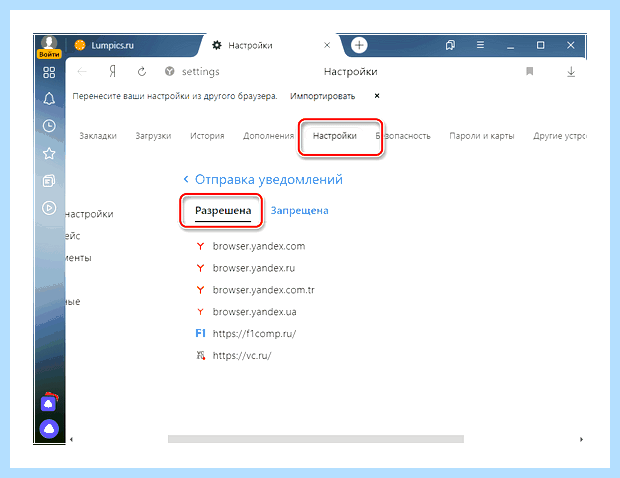Image resolution: width=620 pixels, height=478 pixels.
Task: Maximize the browser window
Action: pos(541,45)
